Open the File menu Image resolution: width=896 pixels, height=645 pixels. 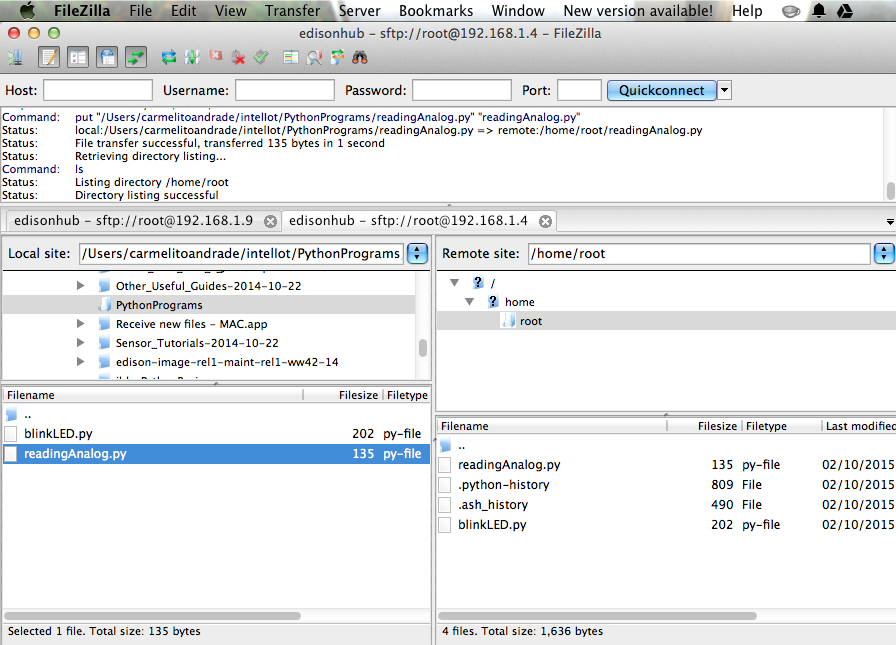tap(141, 10)
